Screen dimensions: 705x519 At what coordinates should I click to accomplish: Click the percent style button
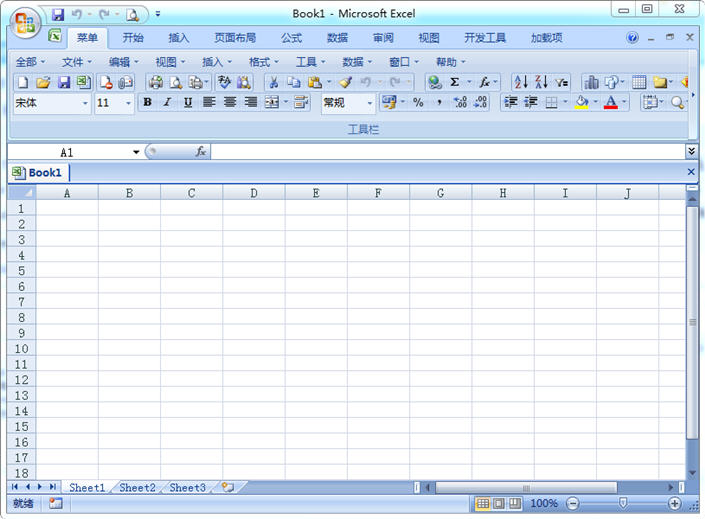coord(418,102)
